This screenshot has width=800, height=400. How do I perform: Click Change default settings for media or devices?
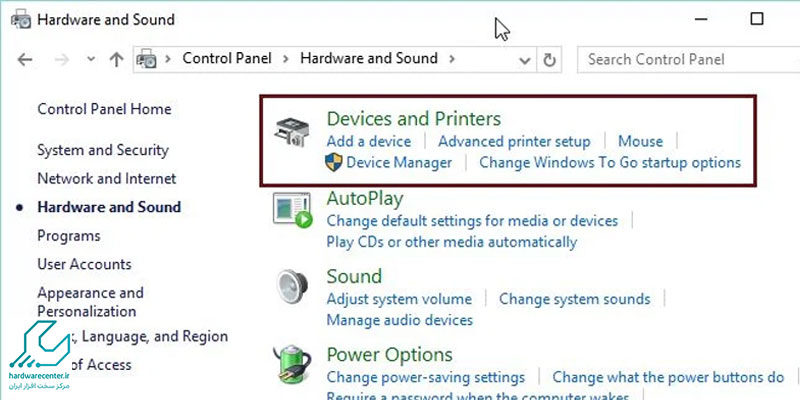coord(472,221)
